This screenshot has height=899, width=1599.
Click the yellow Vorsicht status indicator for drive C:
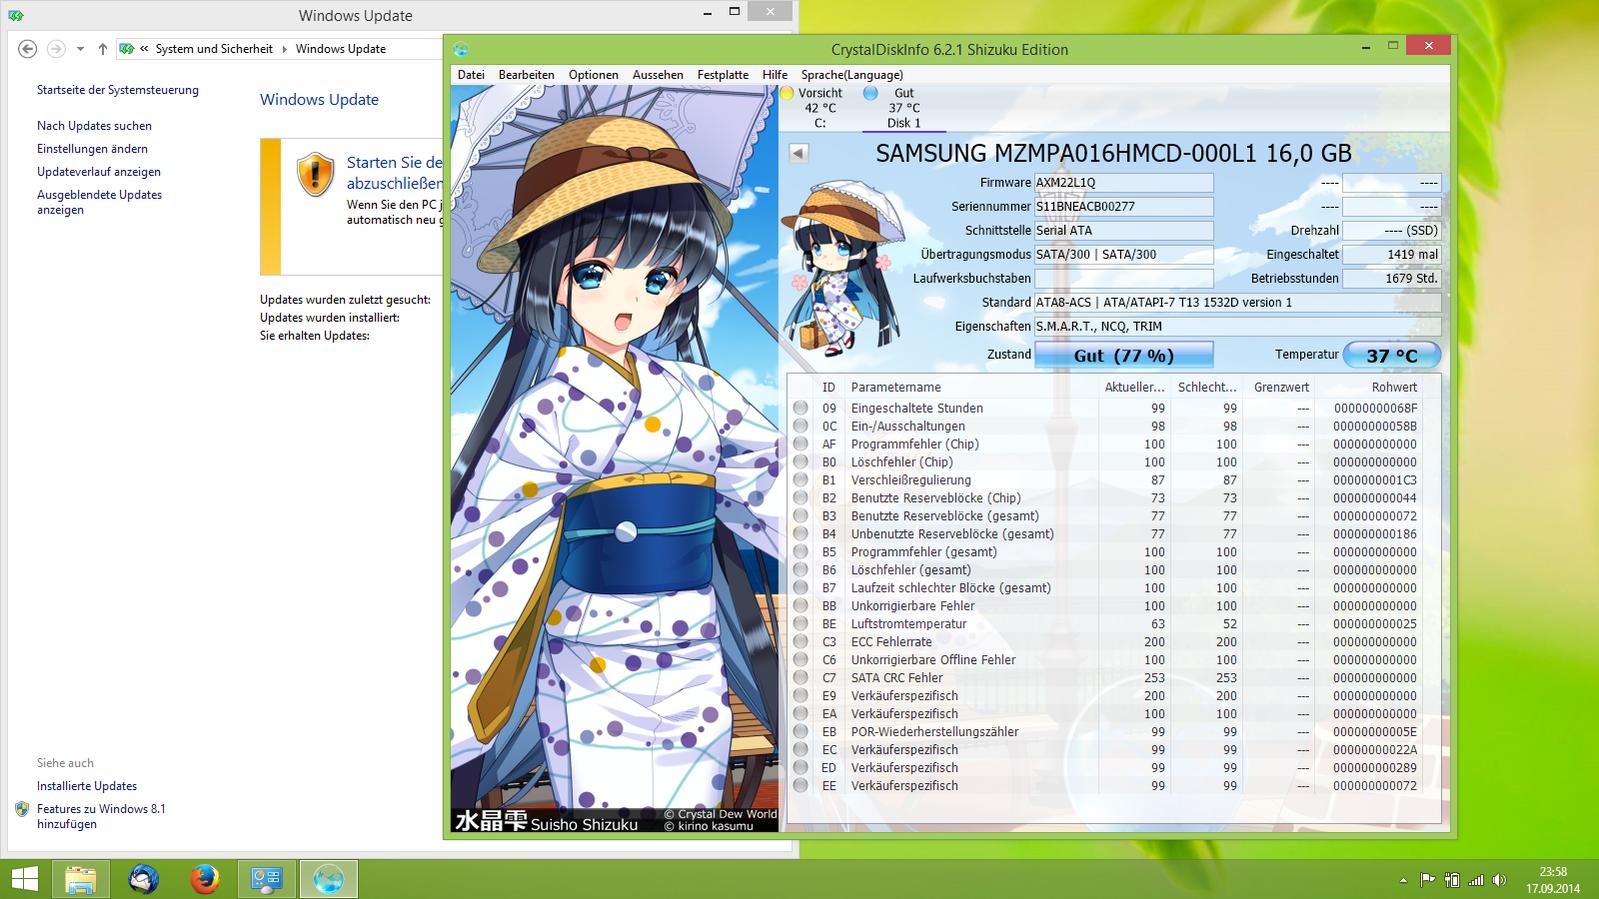(x=787, y=93)
